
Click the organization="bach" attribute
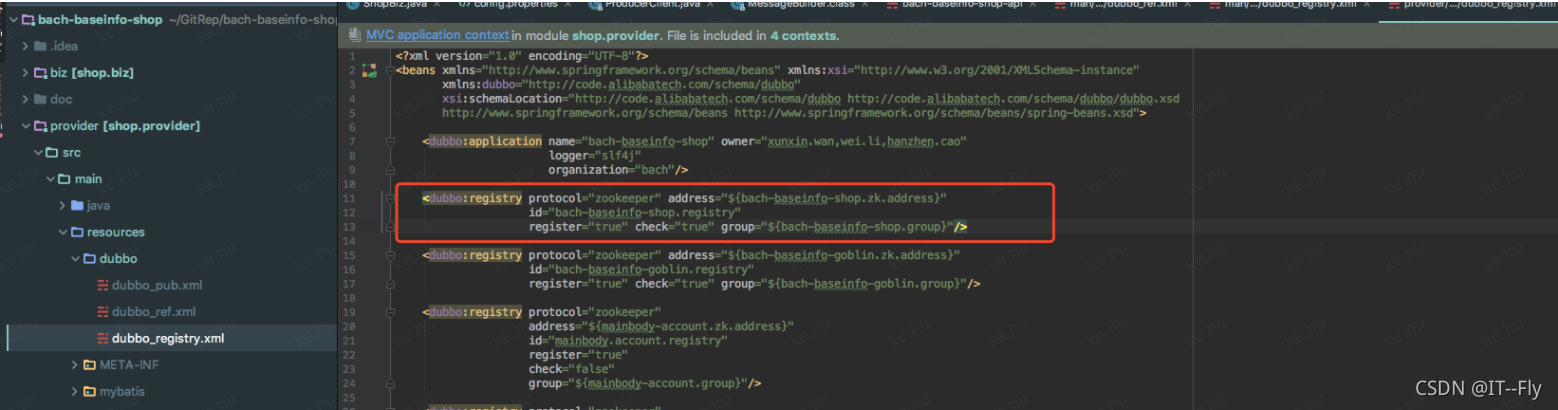612,170
